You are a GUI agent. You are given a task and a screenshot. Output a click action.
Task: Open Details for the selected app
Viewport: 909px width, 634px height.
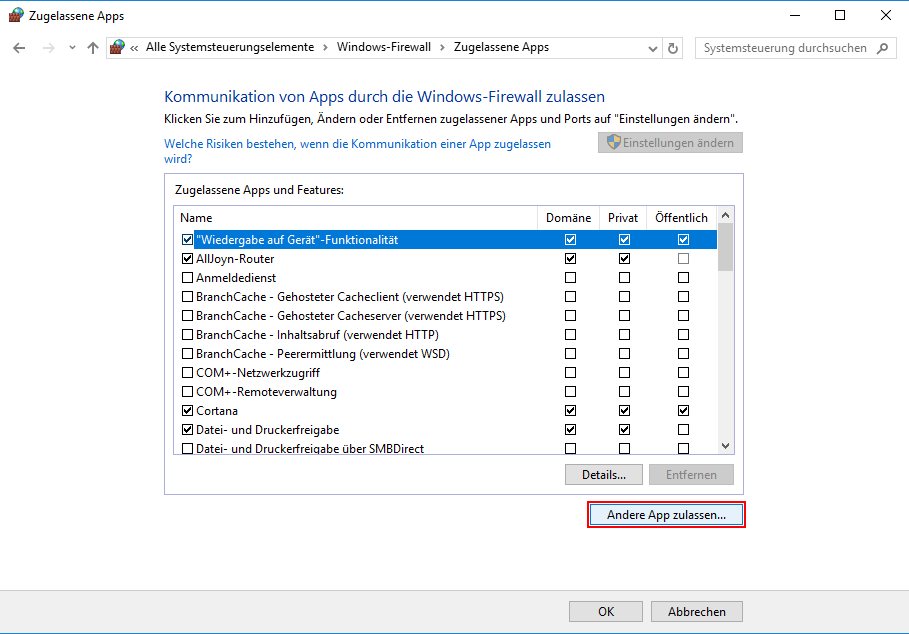pos(603,475)
